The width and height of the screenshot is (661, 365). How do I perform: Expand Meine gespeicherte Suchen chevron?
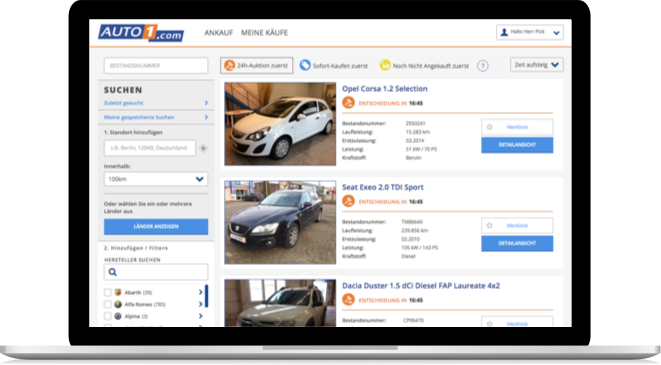[x=206, y=117]
